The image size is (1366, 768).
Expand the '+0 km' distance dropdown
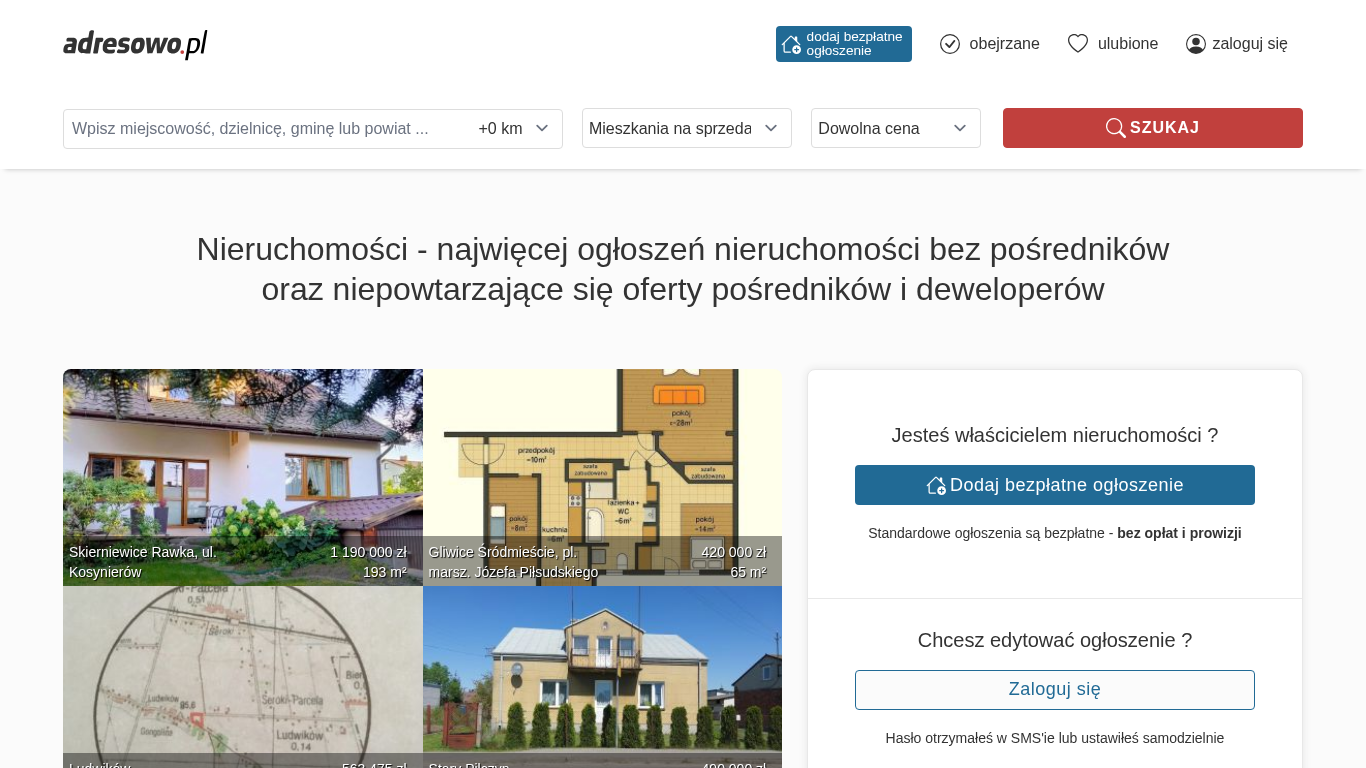[514, 129]
